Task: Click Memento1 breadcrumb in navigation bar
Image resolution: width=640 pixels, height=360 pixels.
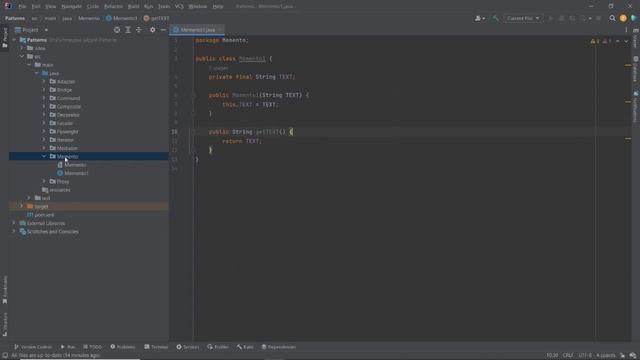Action: click(122, 18)
